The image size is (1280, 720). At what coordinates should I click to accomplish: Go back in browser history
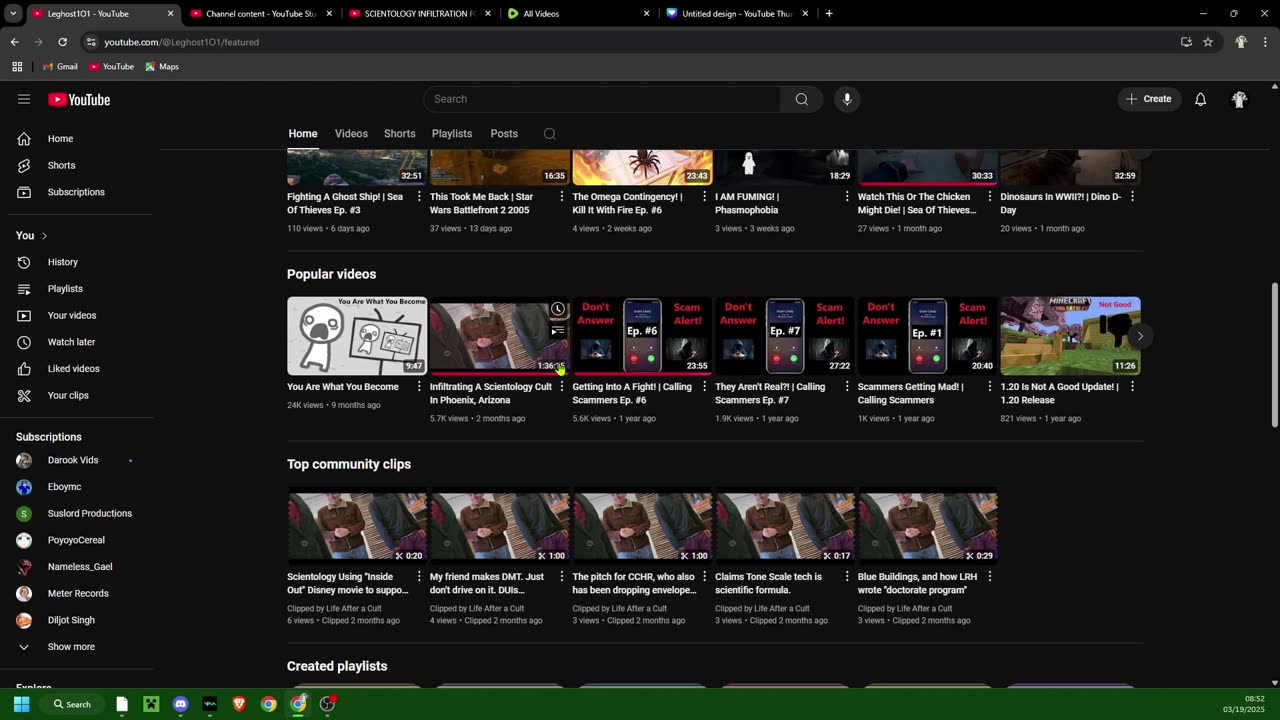tap(14, 42)
